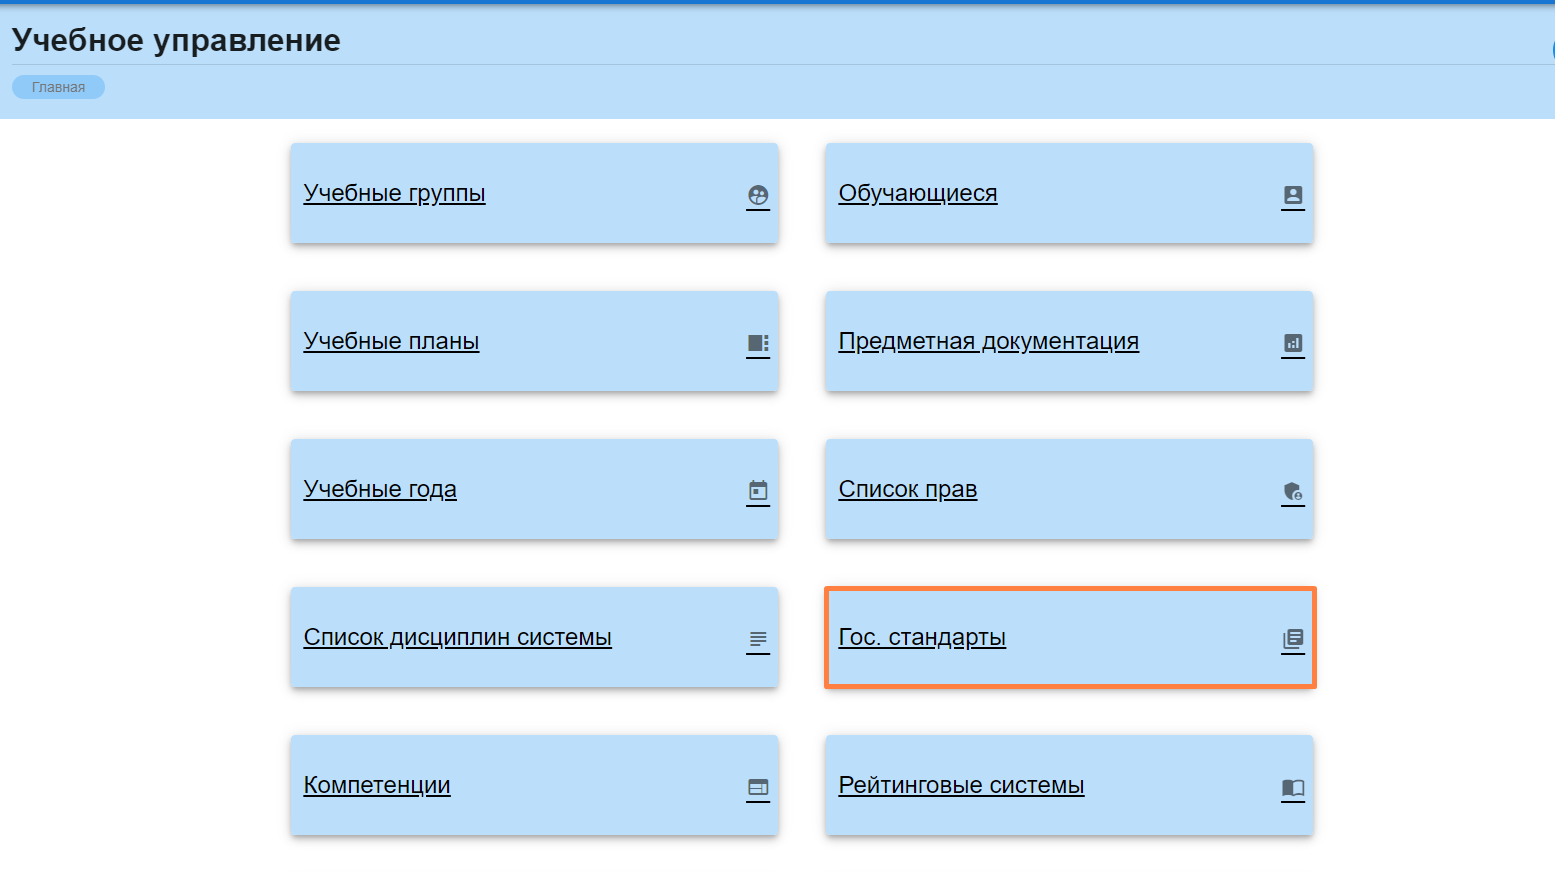Click the icon on the Учебные планы card

(x=758, y=343)
